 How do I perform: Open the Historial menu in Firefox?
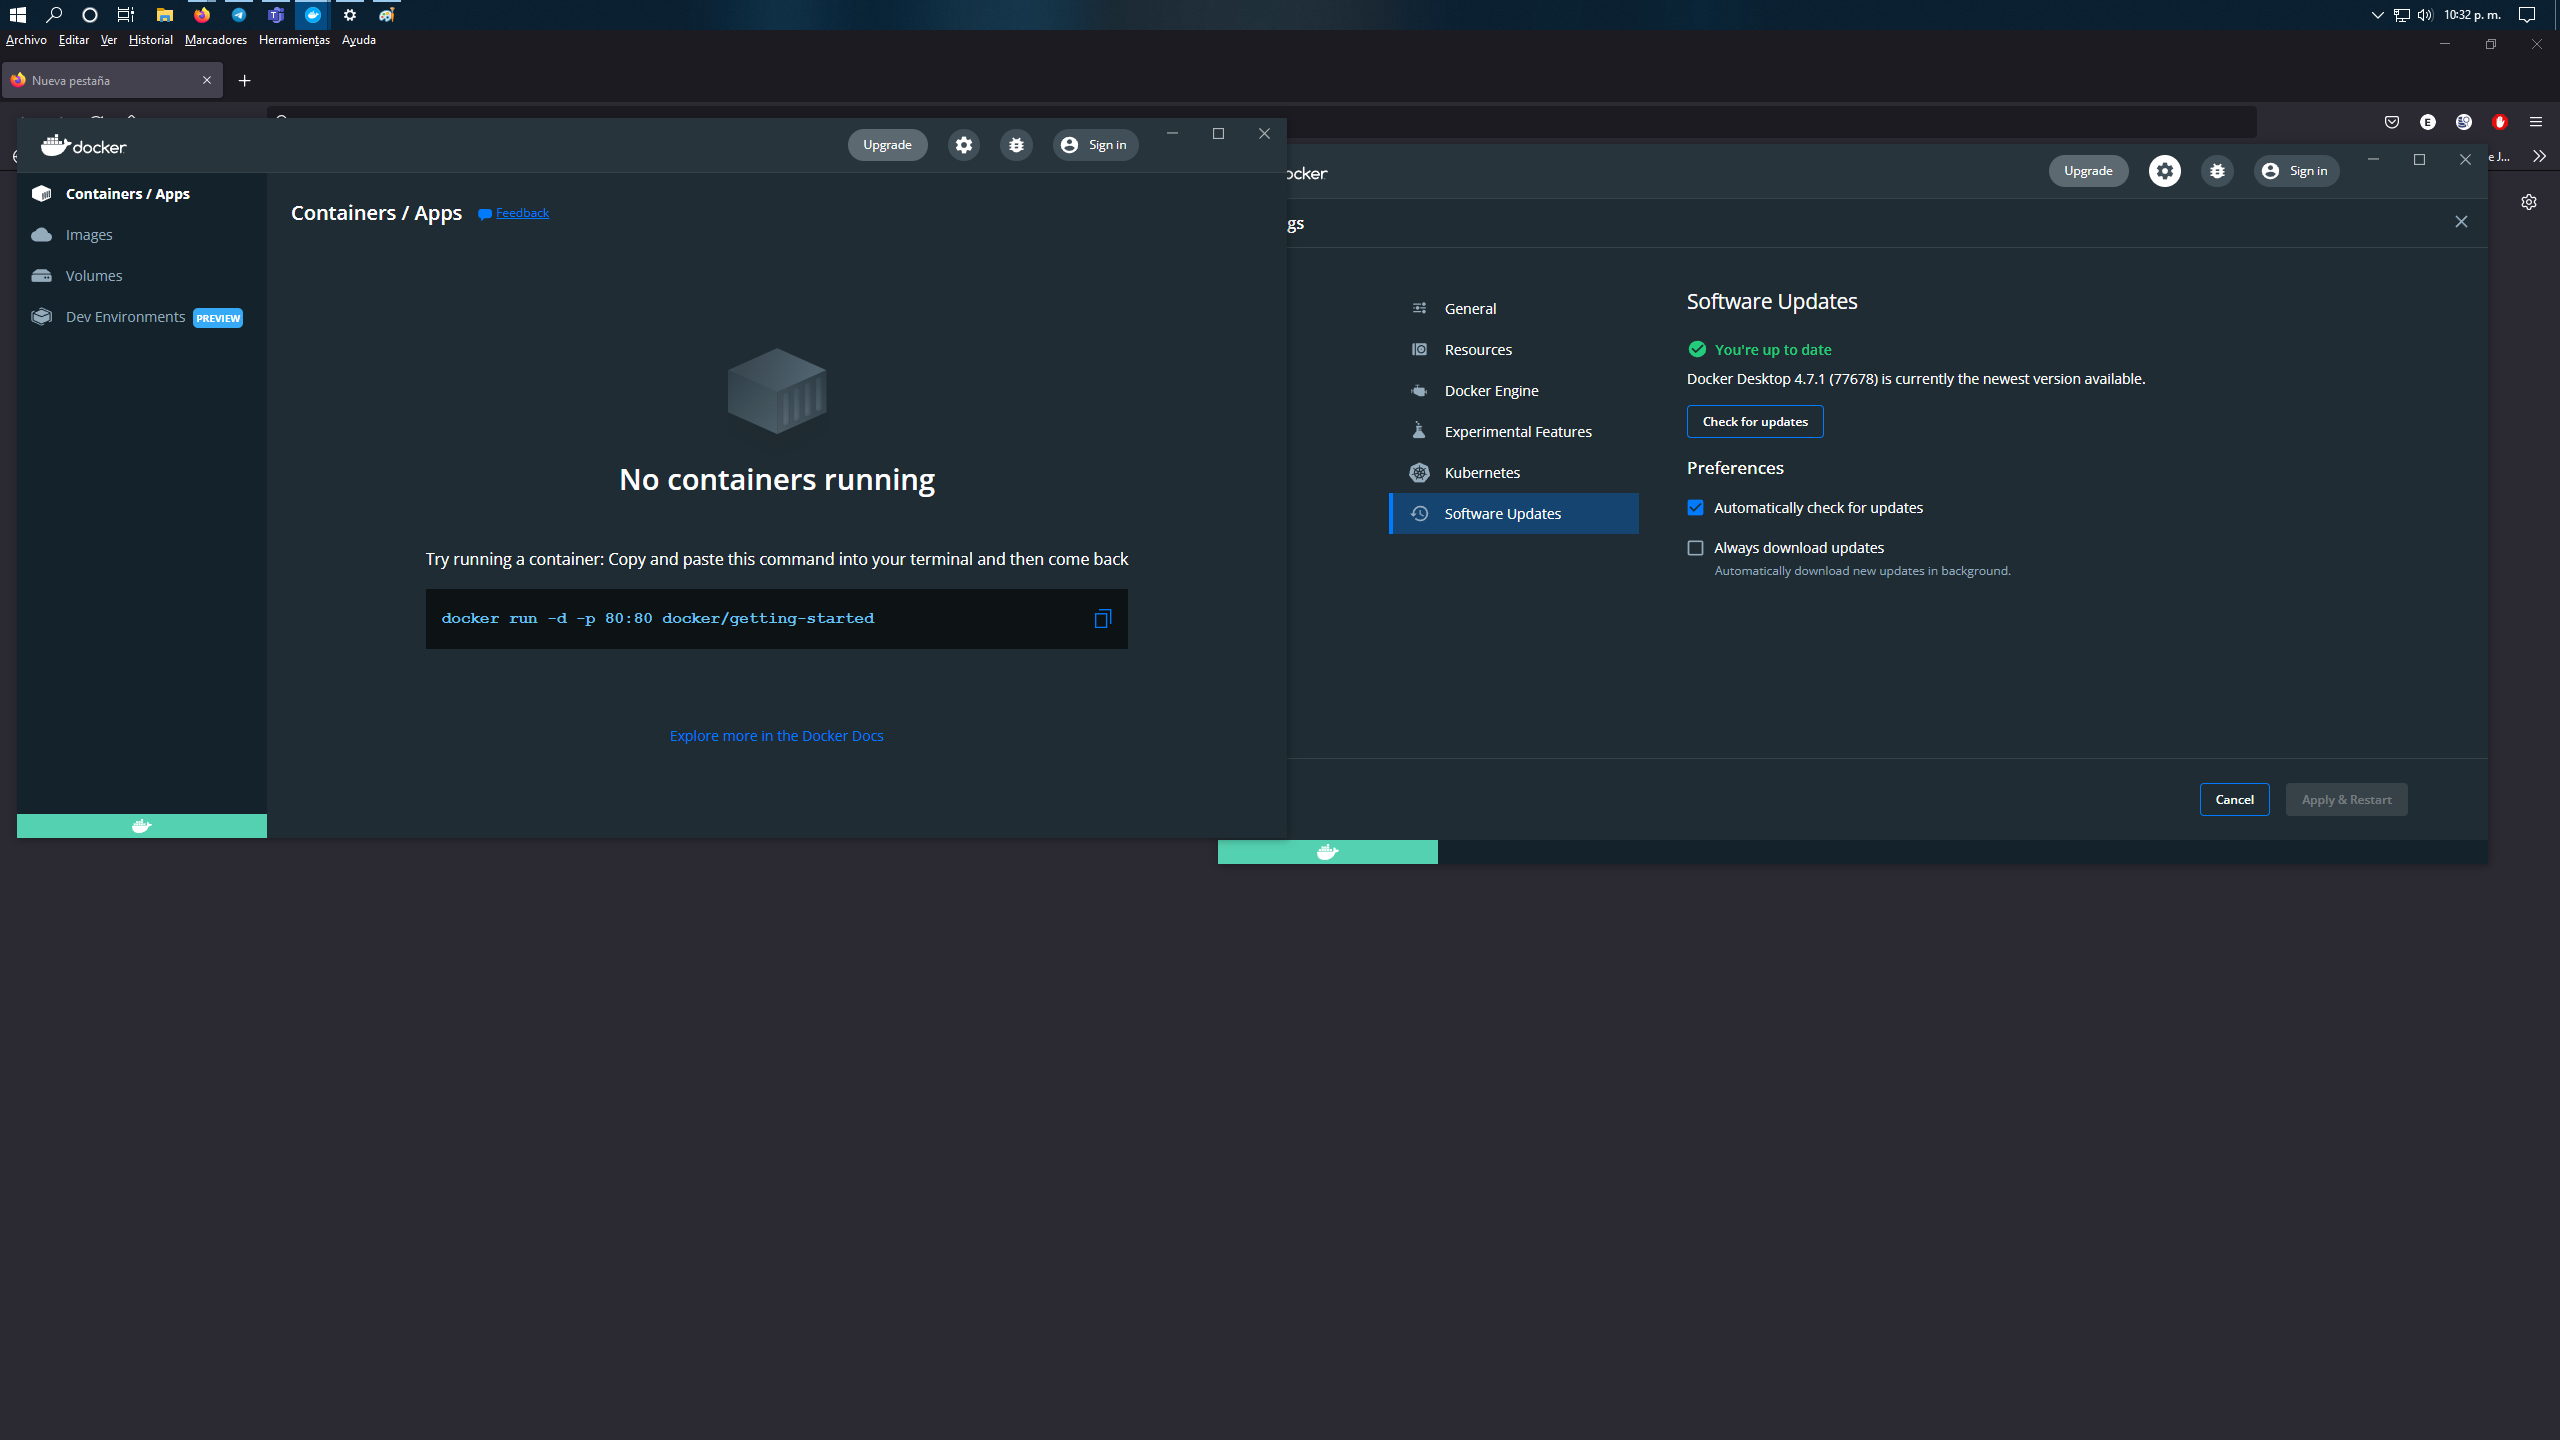[151, 40]
